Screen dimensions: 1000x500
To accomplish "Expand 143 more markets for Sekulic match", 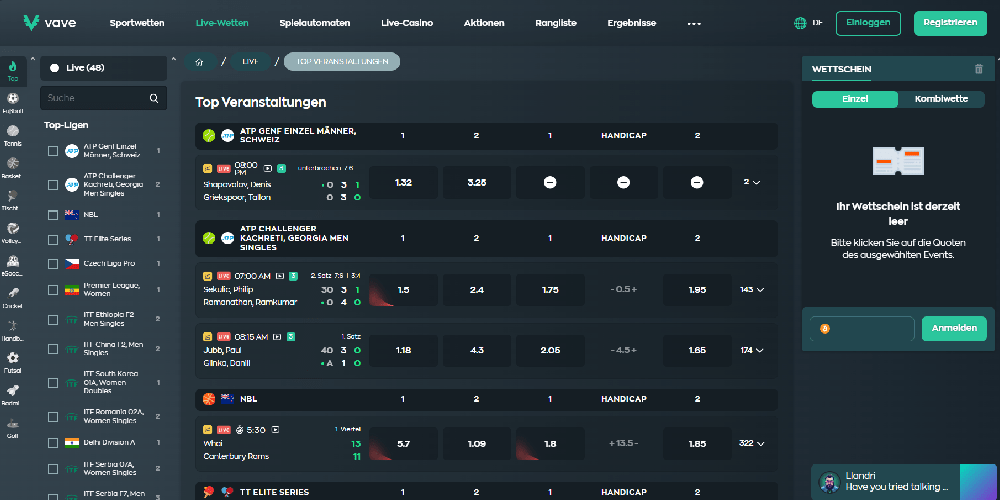I will (x=752, y=290).
